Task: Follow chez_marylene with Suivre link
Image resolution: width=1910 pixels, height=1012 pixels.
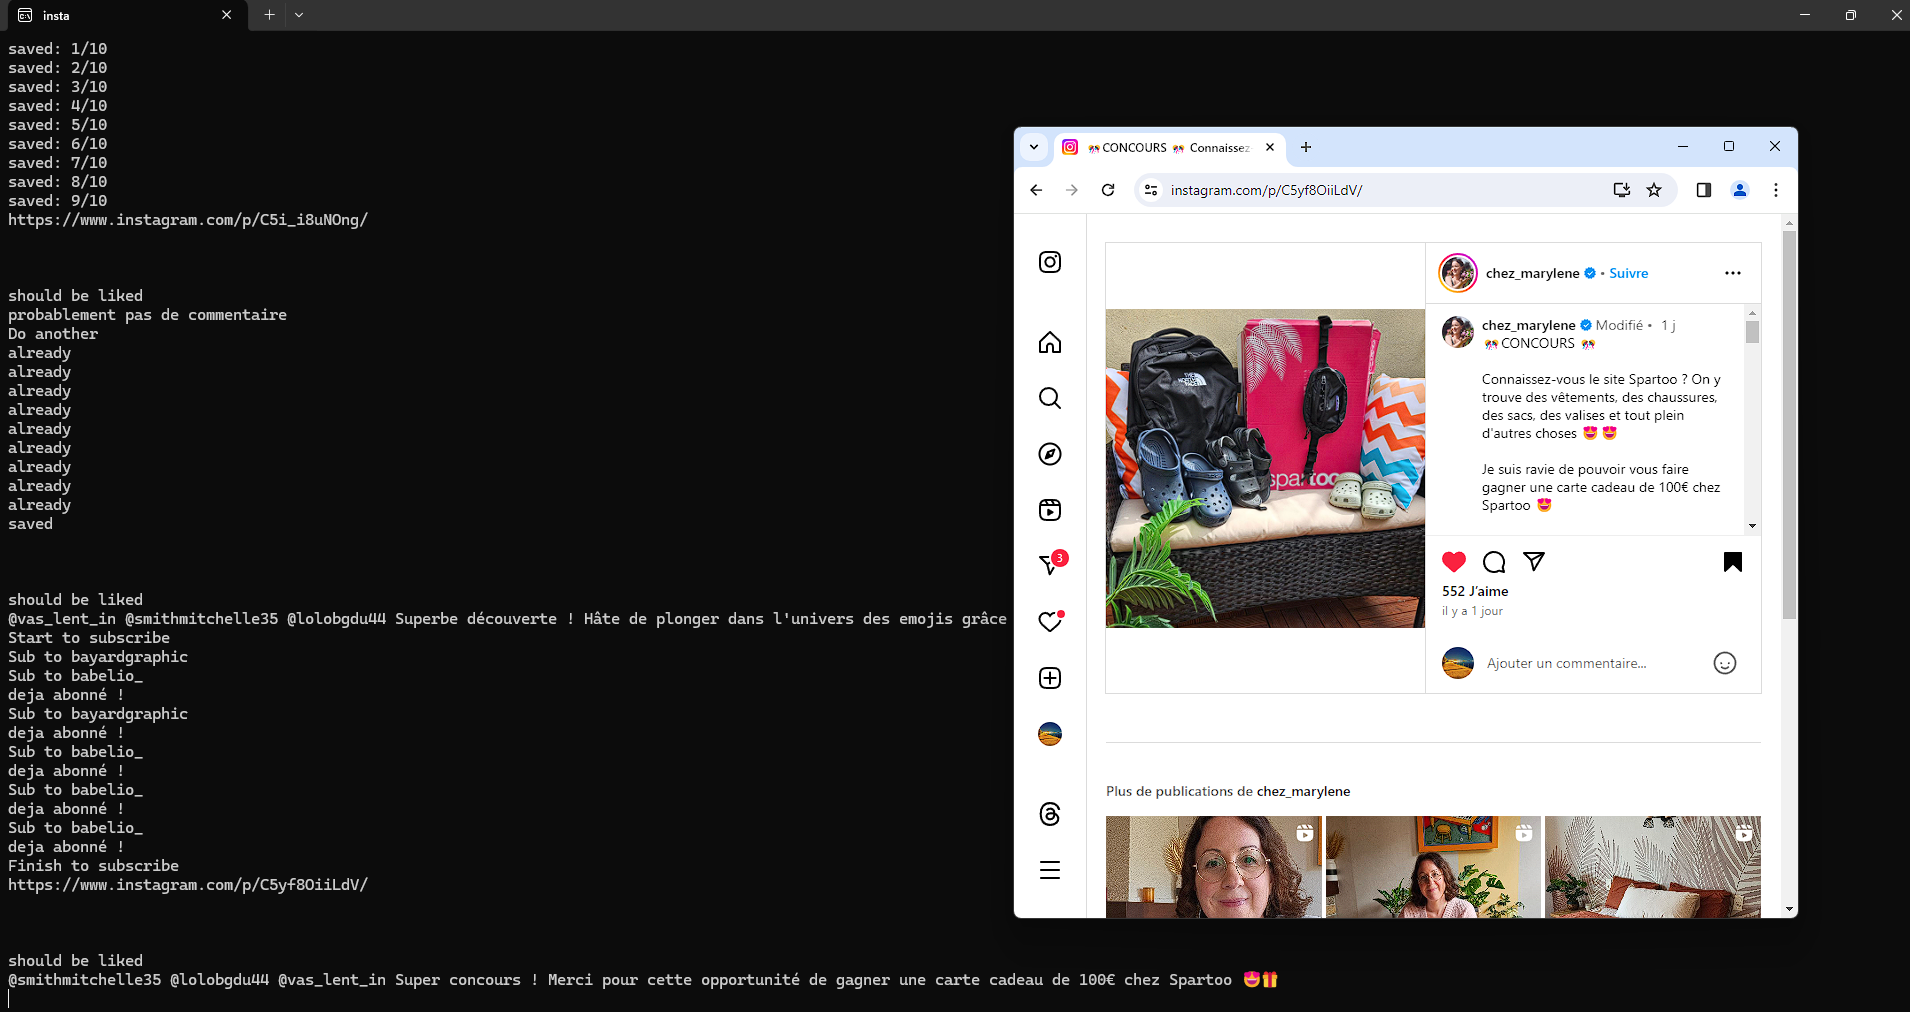Action: (x=1628, y=273)
